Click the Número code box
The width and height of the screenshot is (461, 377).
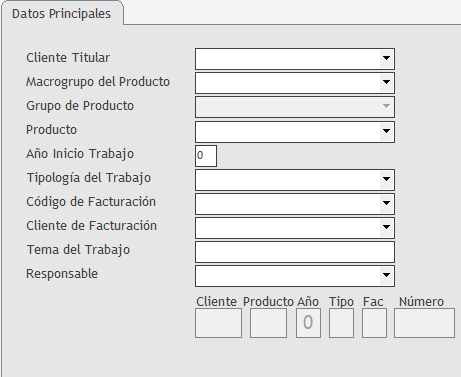pos(424,323)
